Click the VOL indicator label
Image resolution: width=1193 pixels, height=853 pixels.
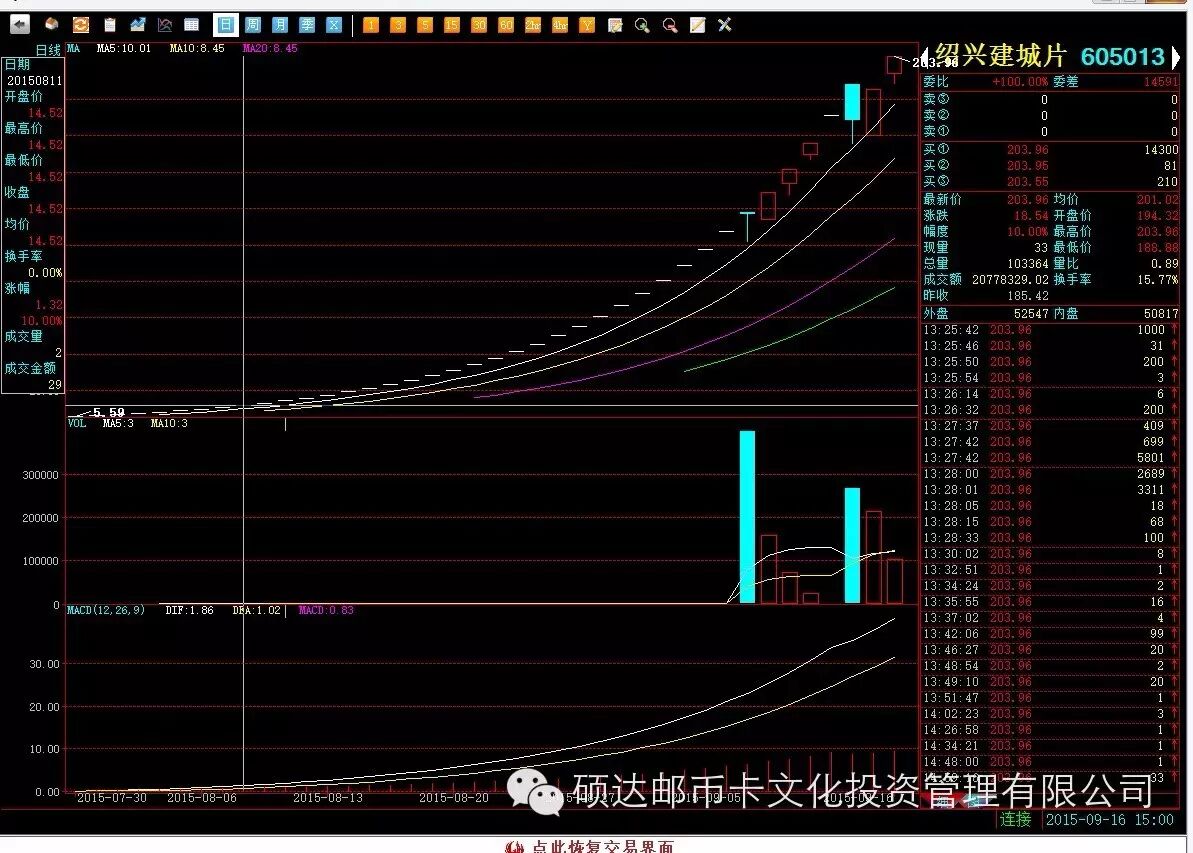77,423
